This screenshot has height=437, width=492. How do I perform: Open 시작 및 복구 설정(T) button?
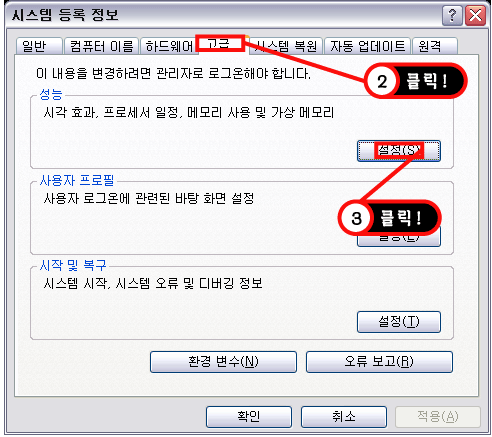click(x=399, y=322)
